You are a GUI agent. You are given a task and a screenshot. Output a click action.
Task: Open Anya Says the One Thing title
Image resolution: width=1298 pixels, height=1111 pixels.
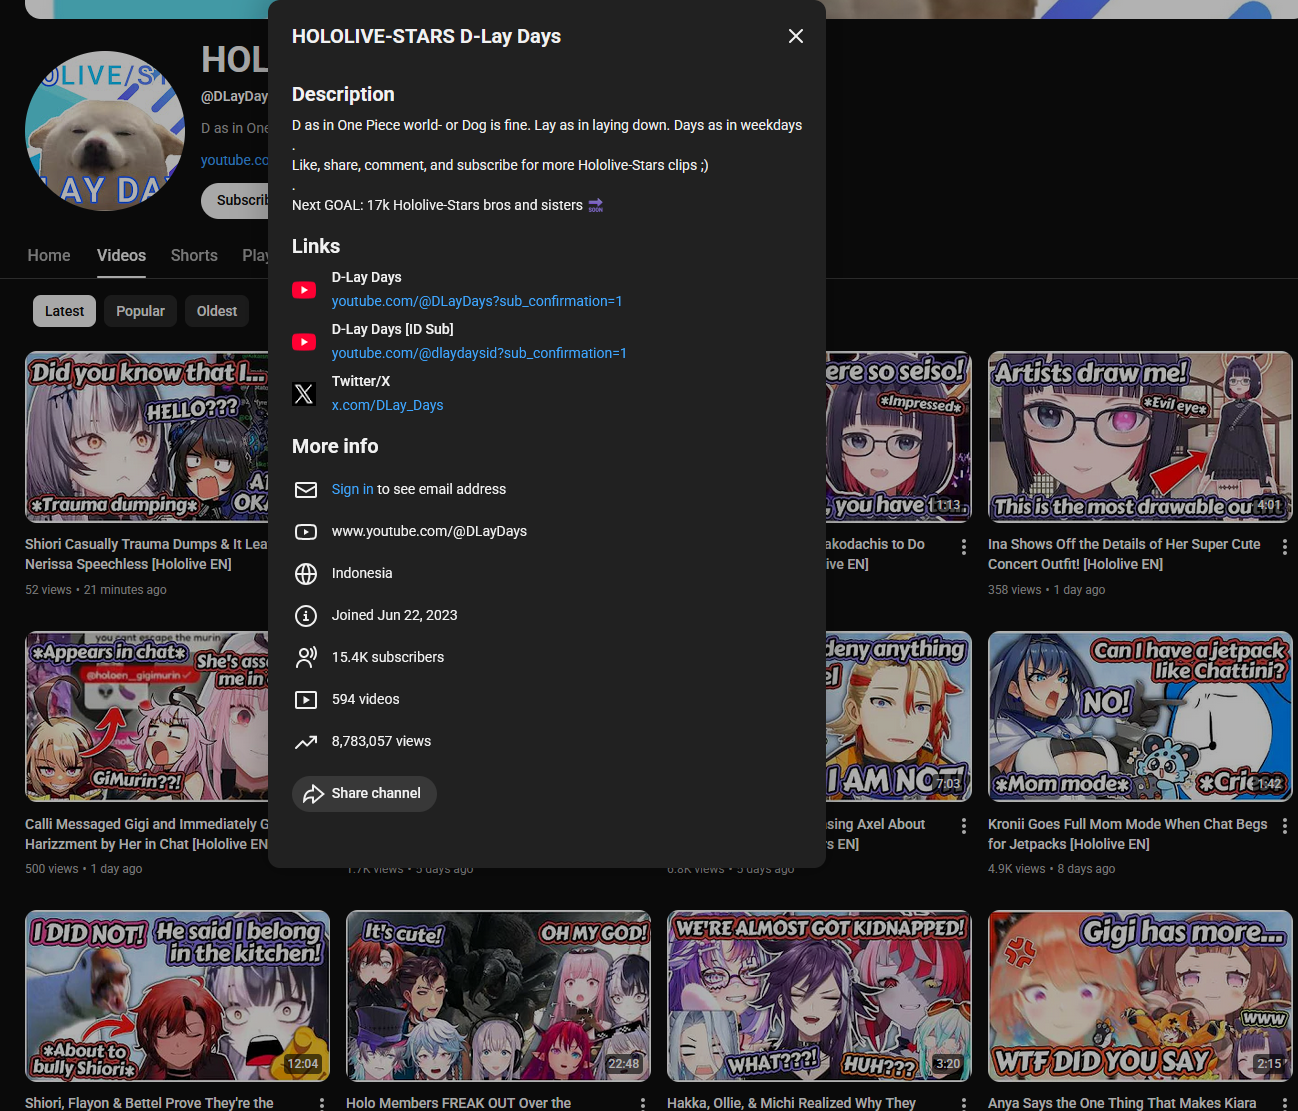coord(1122,1103)
